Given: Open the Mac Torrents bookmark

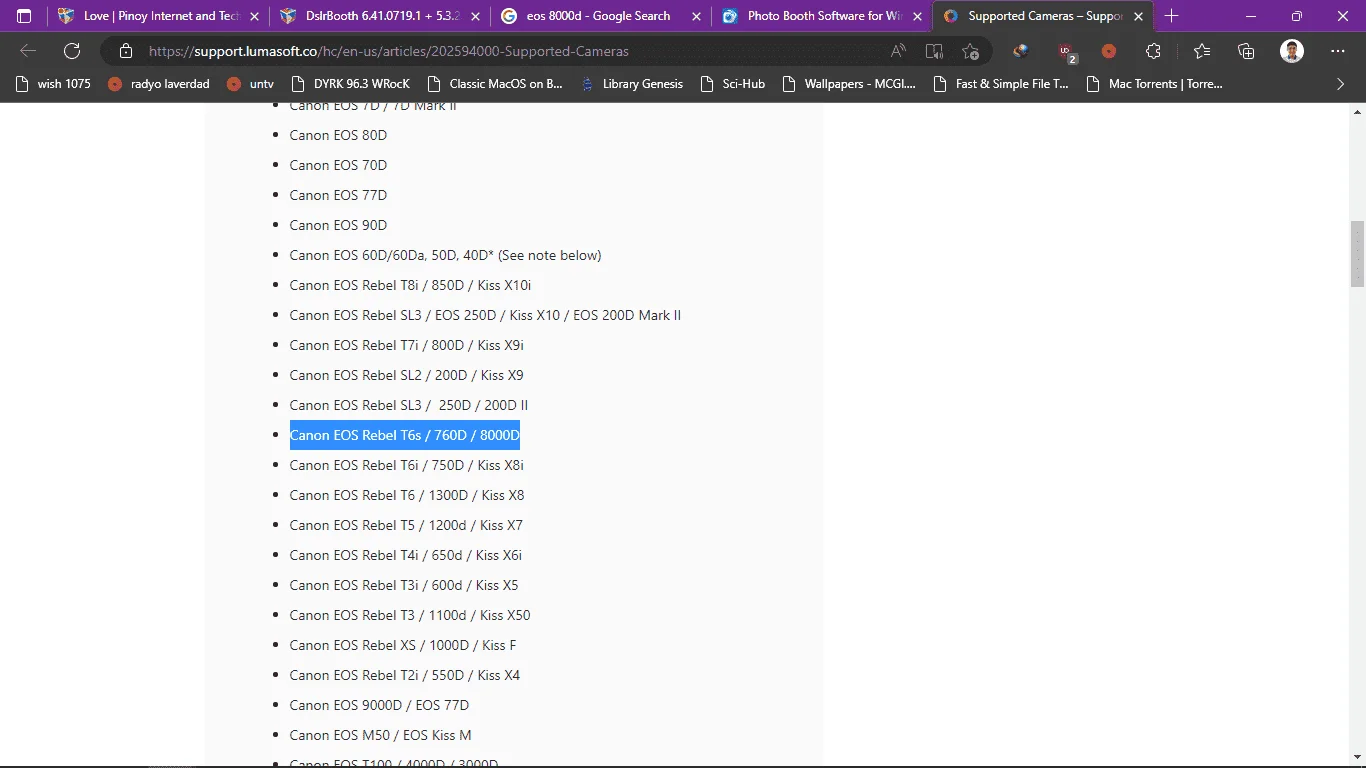Looking at the screenshot, I should [1154, 84].
